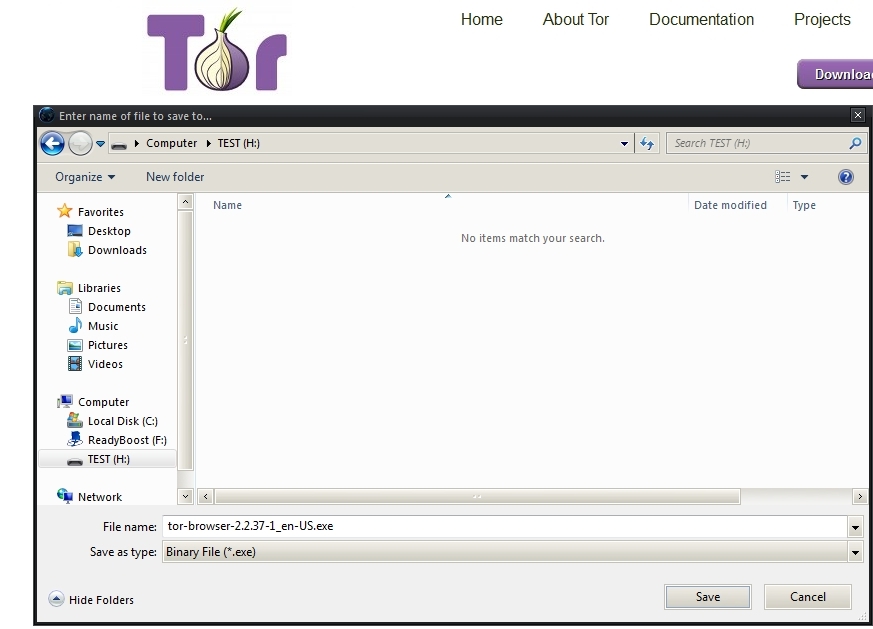Click the Libraries folder icon
The width and height of the screenshot is (873, 629).
(x=65, y=287)
